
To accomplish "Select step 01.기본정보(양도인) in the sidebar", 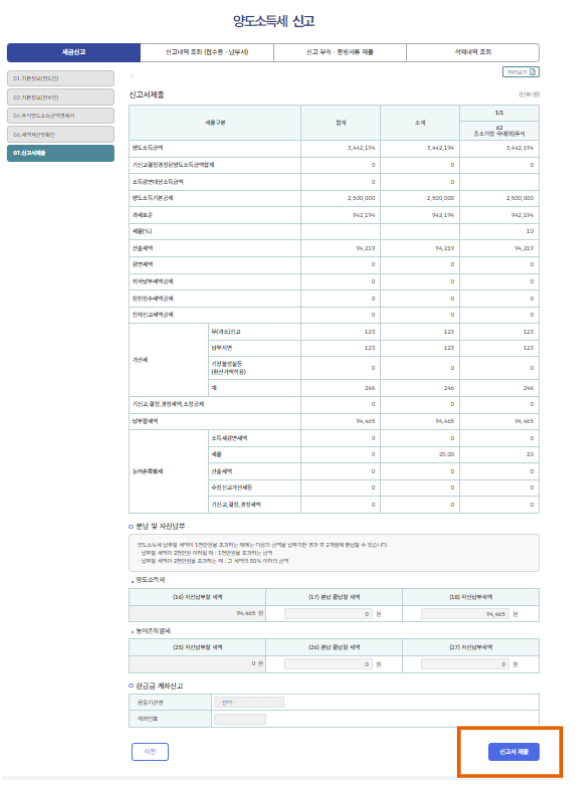I will point(60,78).
